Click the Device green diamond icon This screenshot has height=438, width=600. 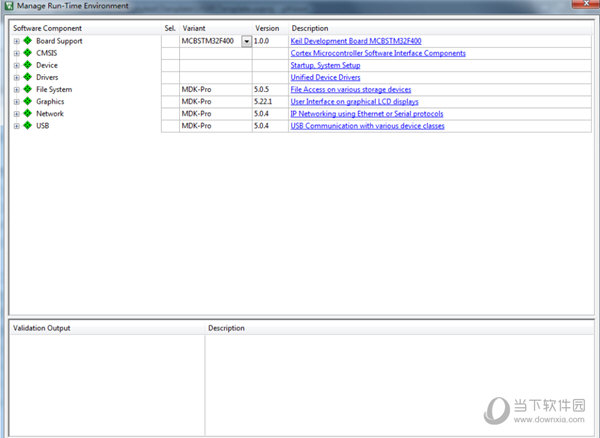click(x=28, y=65)
